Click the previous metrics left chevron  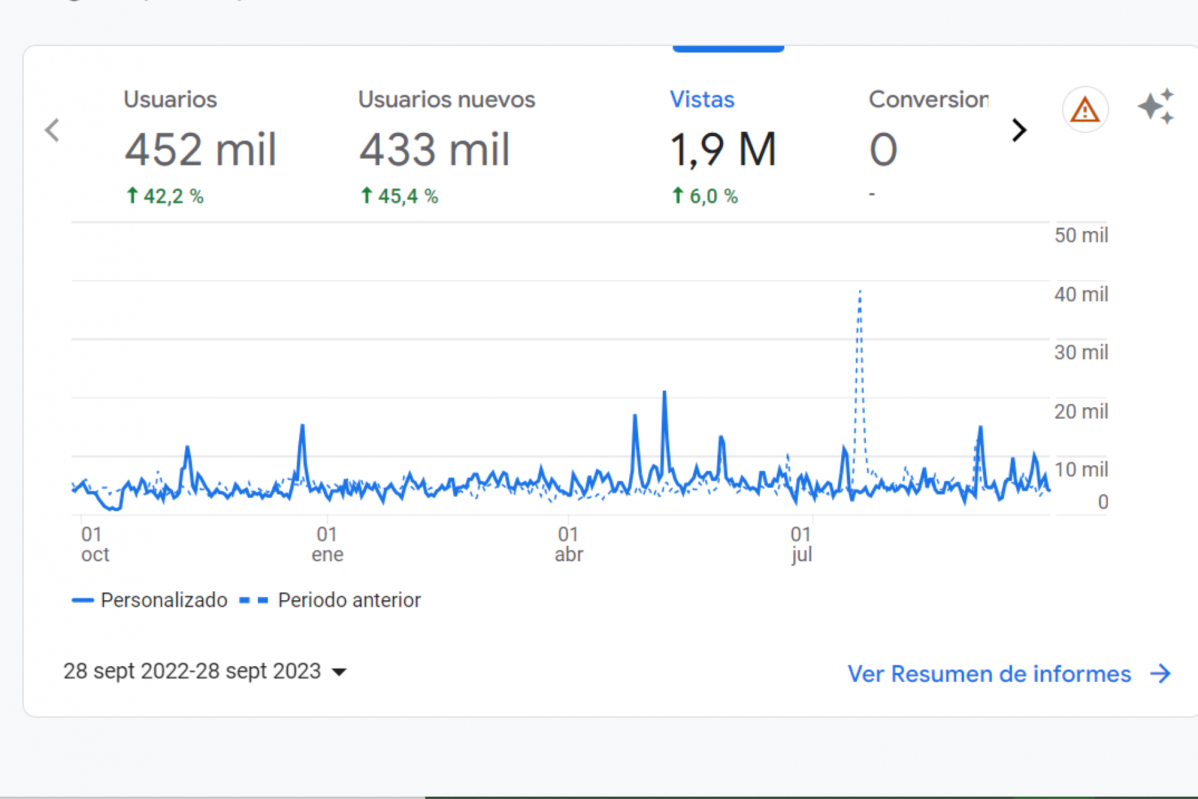[52, 130]
